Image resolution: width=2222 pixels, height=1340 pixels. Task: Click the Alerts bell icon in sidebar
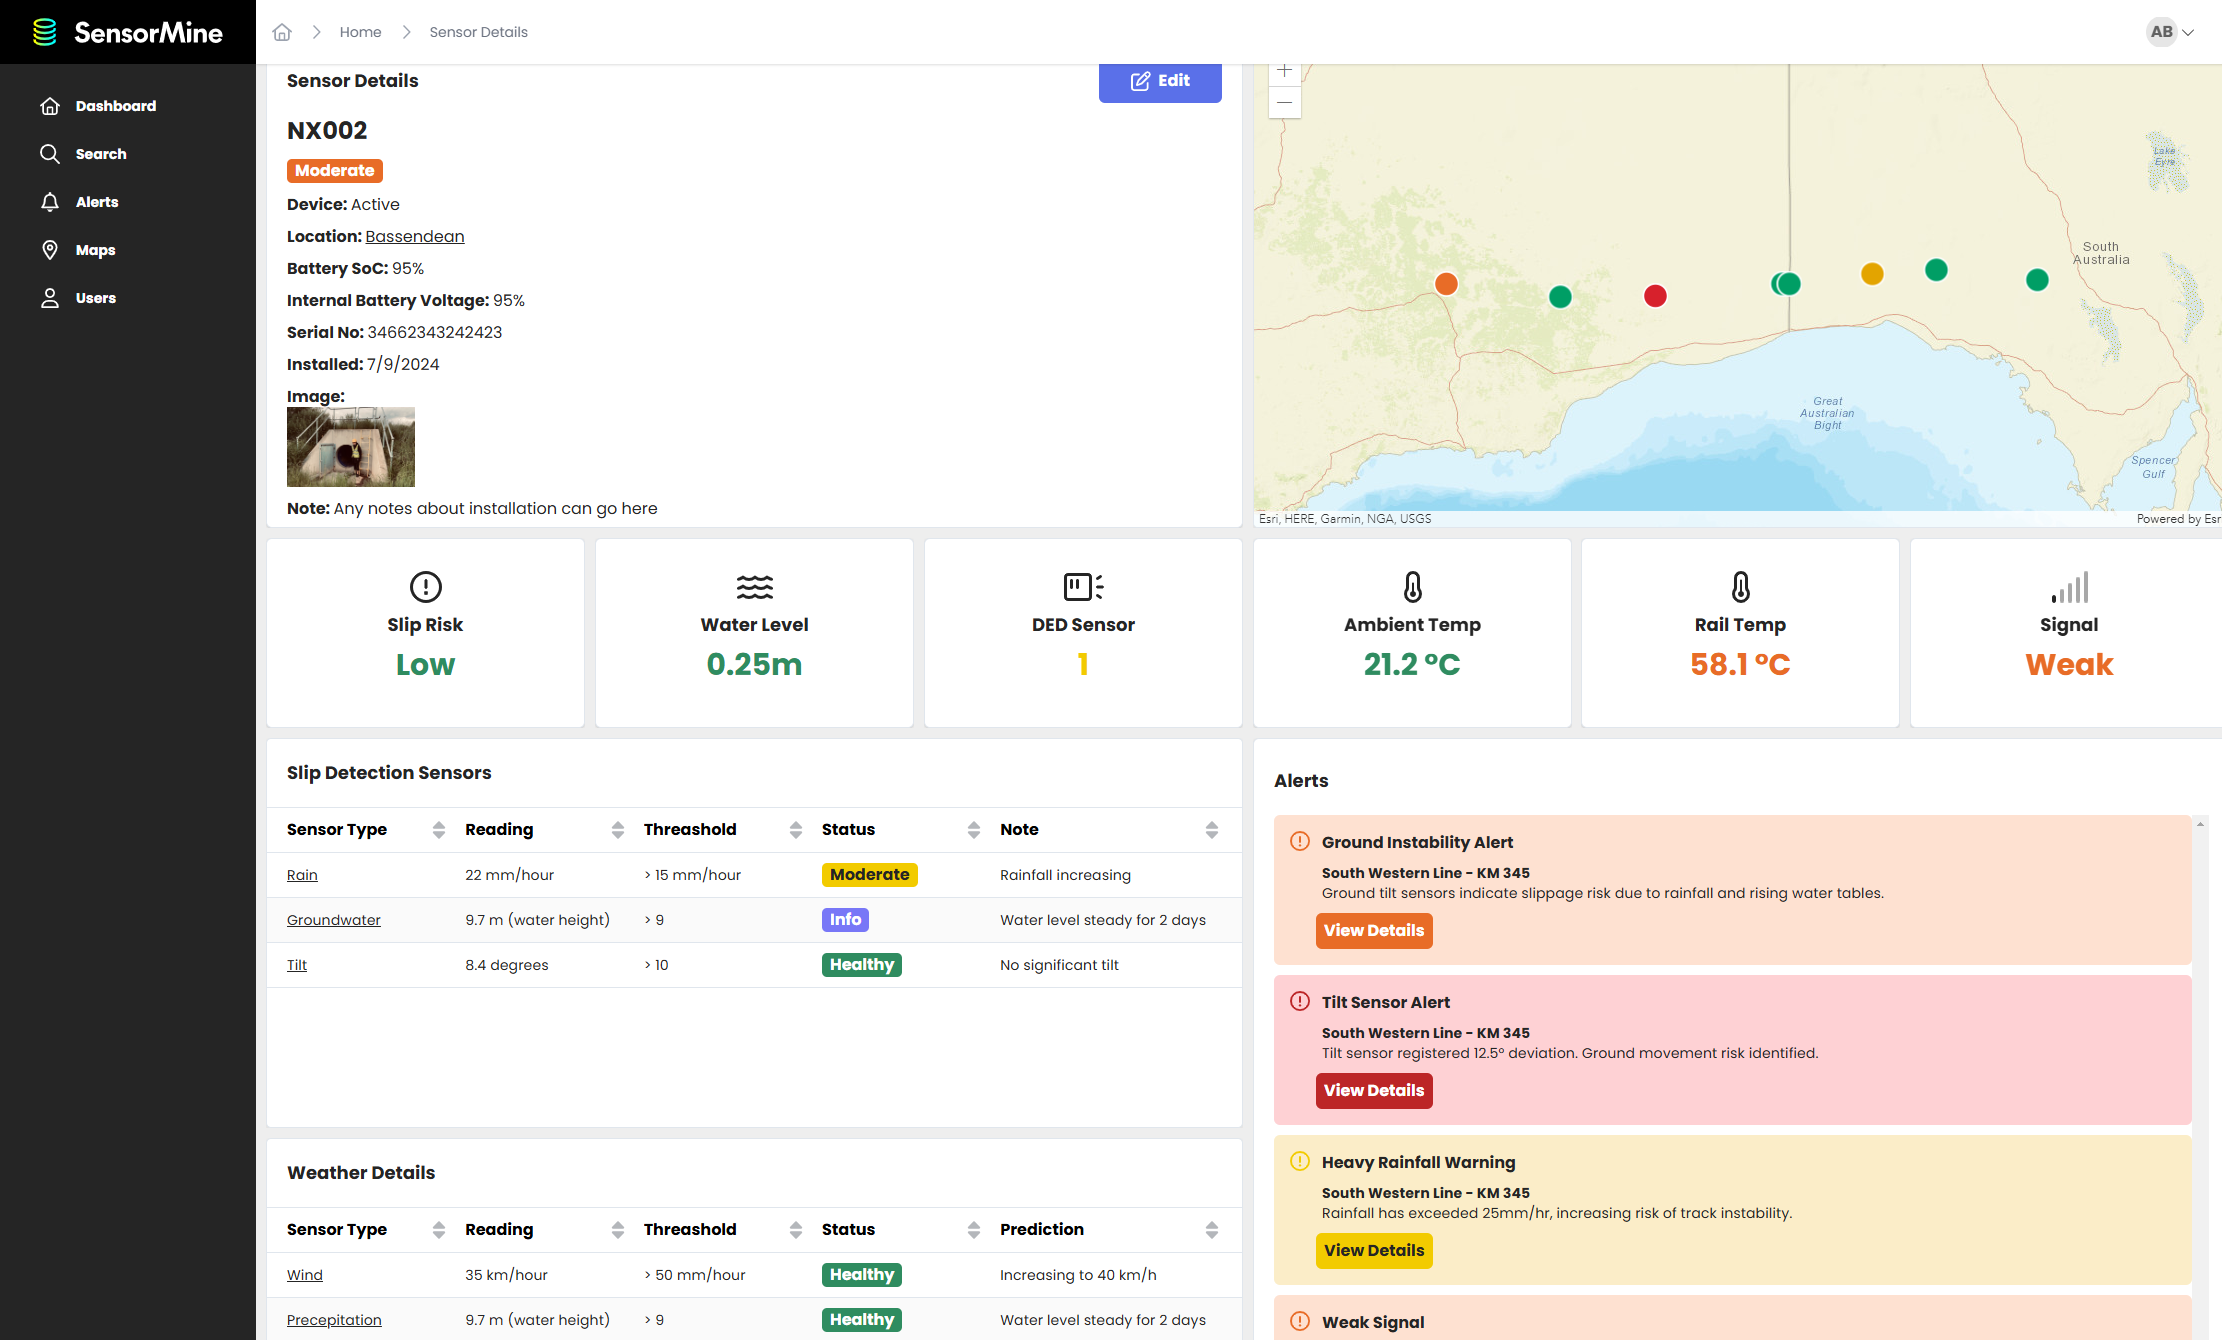50,202
